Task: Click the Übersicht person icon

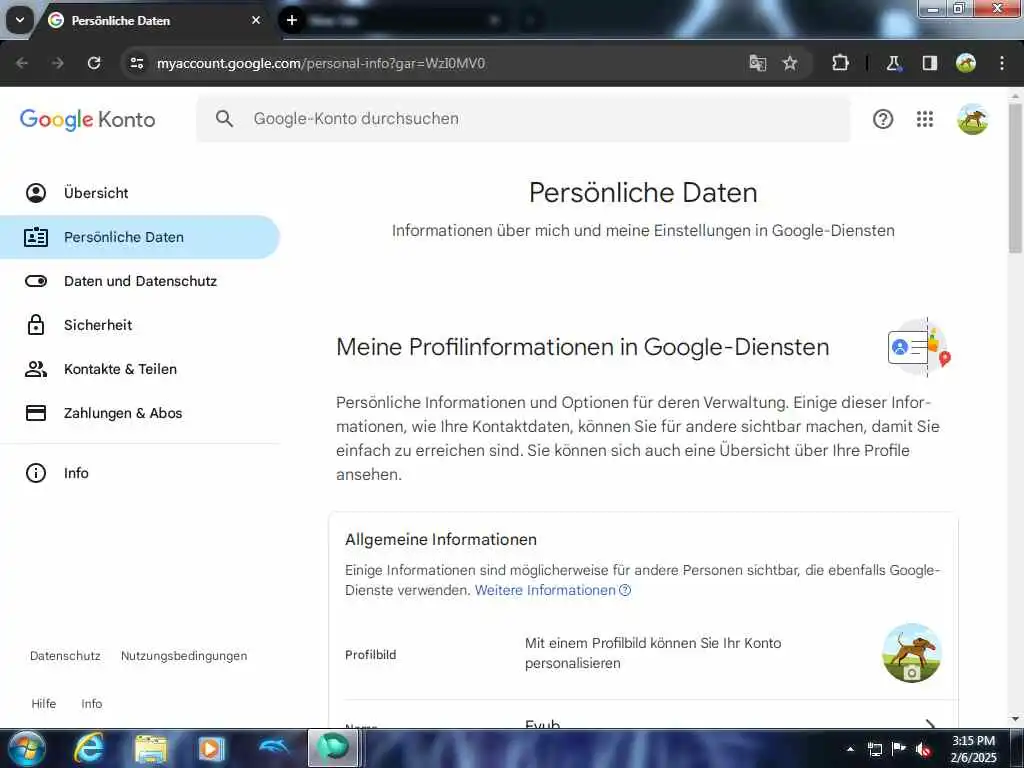Action: coord(36,193)
